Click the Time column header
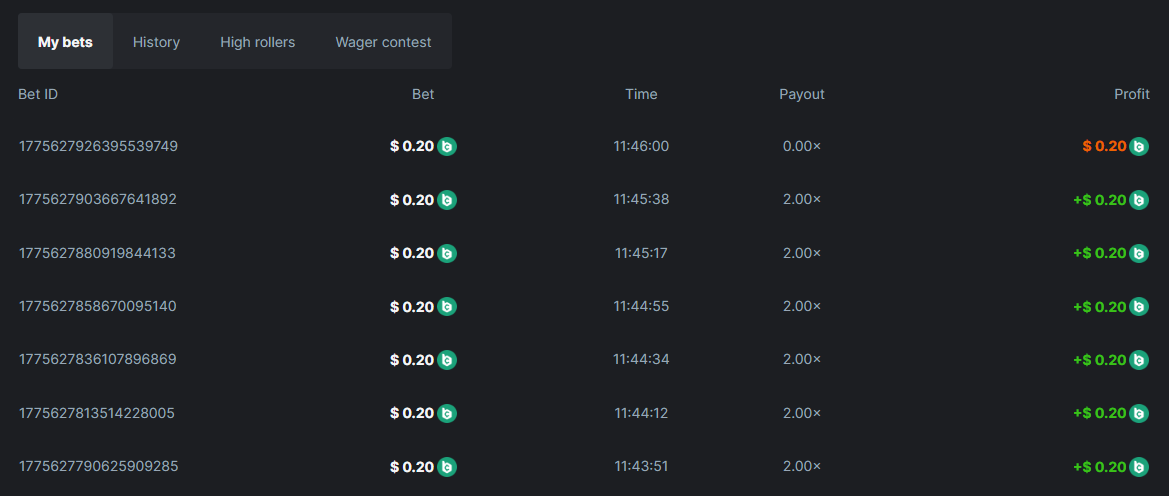 (x=641, y=94)
